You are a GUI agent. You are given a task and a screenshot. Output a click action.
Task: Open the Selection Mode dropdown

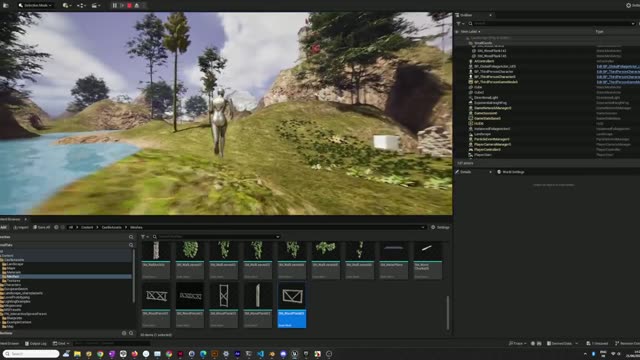(36, 5)
